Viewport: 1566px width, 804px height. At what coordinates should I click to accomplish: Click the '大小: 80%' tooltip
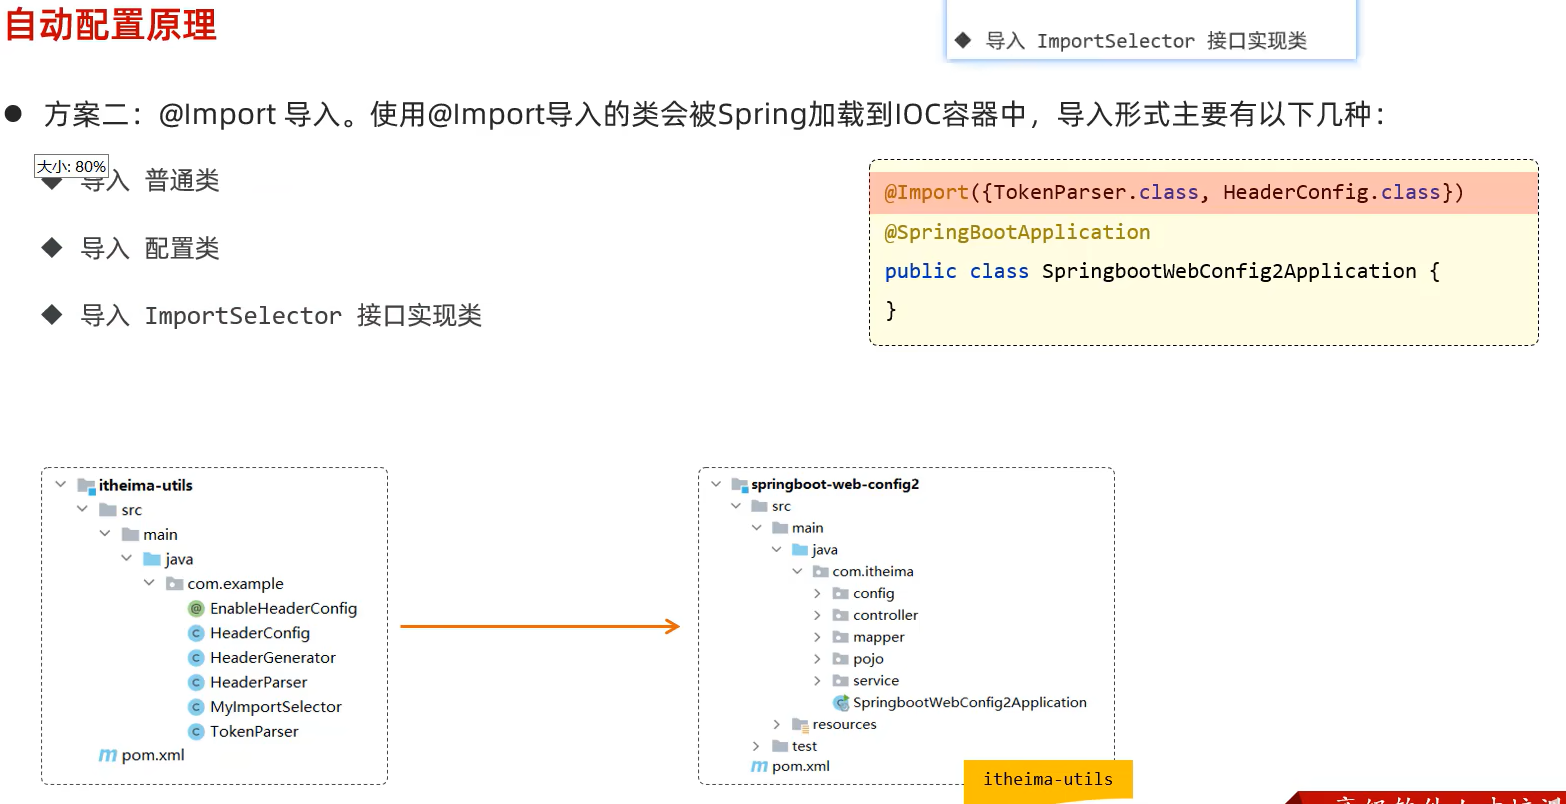coord(71,166)
